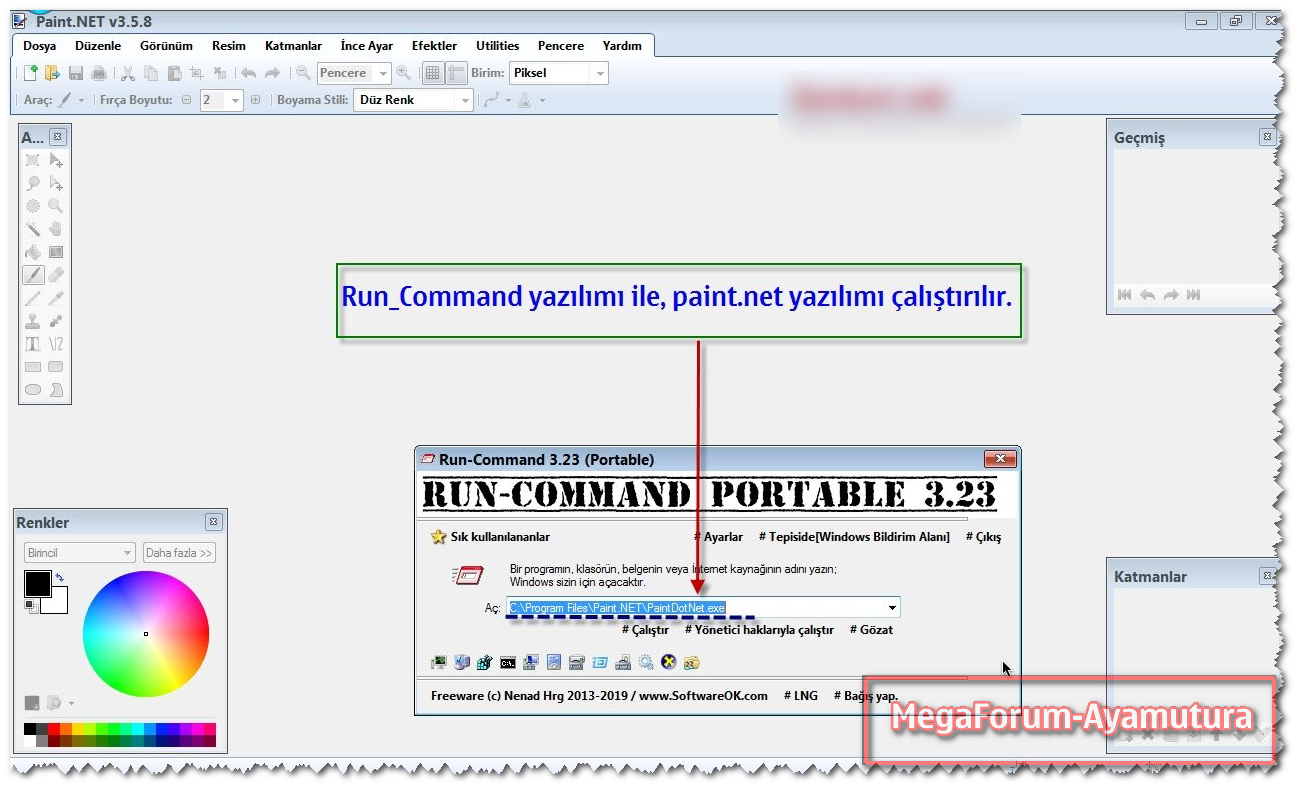Swap primary and secondary colors arrow
The height and width of the screenshot is (791, 1301).
[59, 577]
